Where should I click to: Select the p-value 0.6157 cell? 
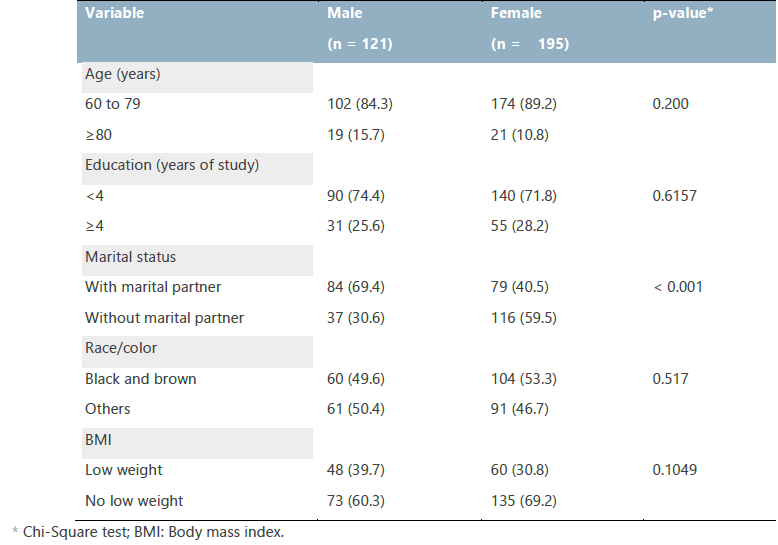(x=674, y=196)
